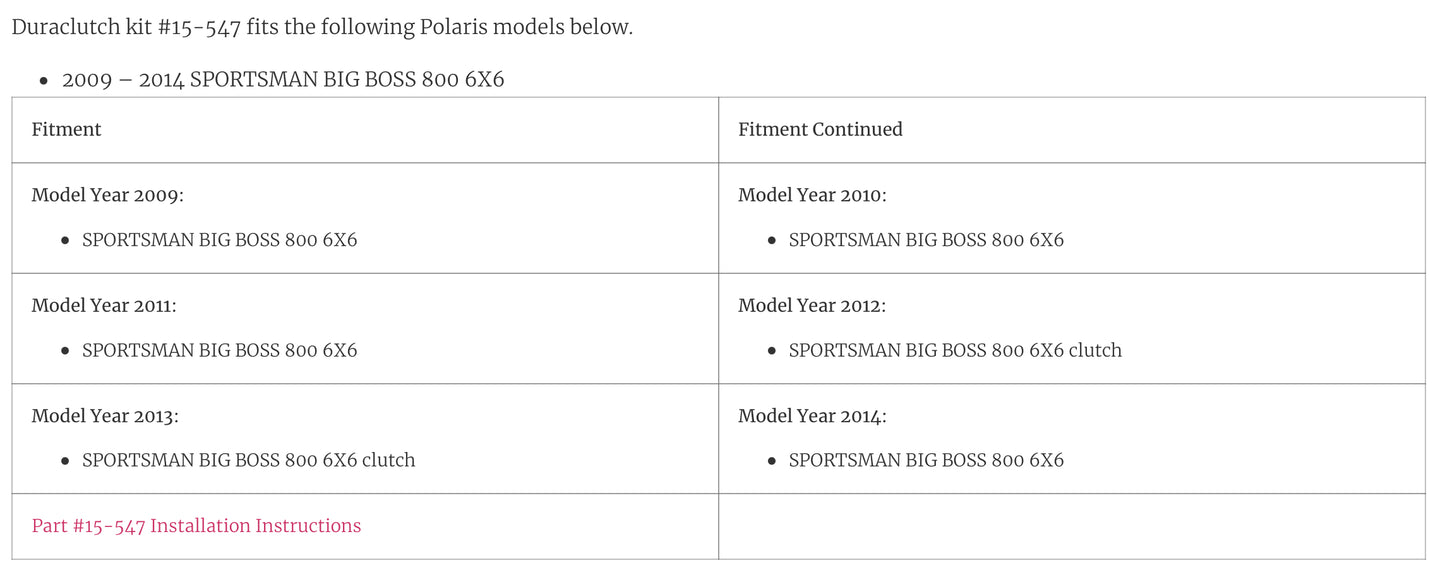Click the Sportsman Big Boss entry under Model Year 2011
1445x575 pixels.
click(x=219, y=351)
